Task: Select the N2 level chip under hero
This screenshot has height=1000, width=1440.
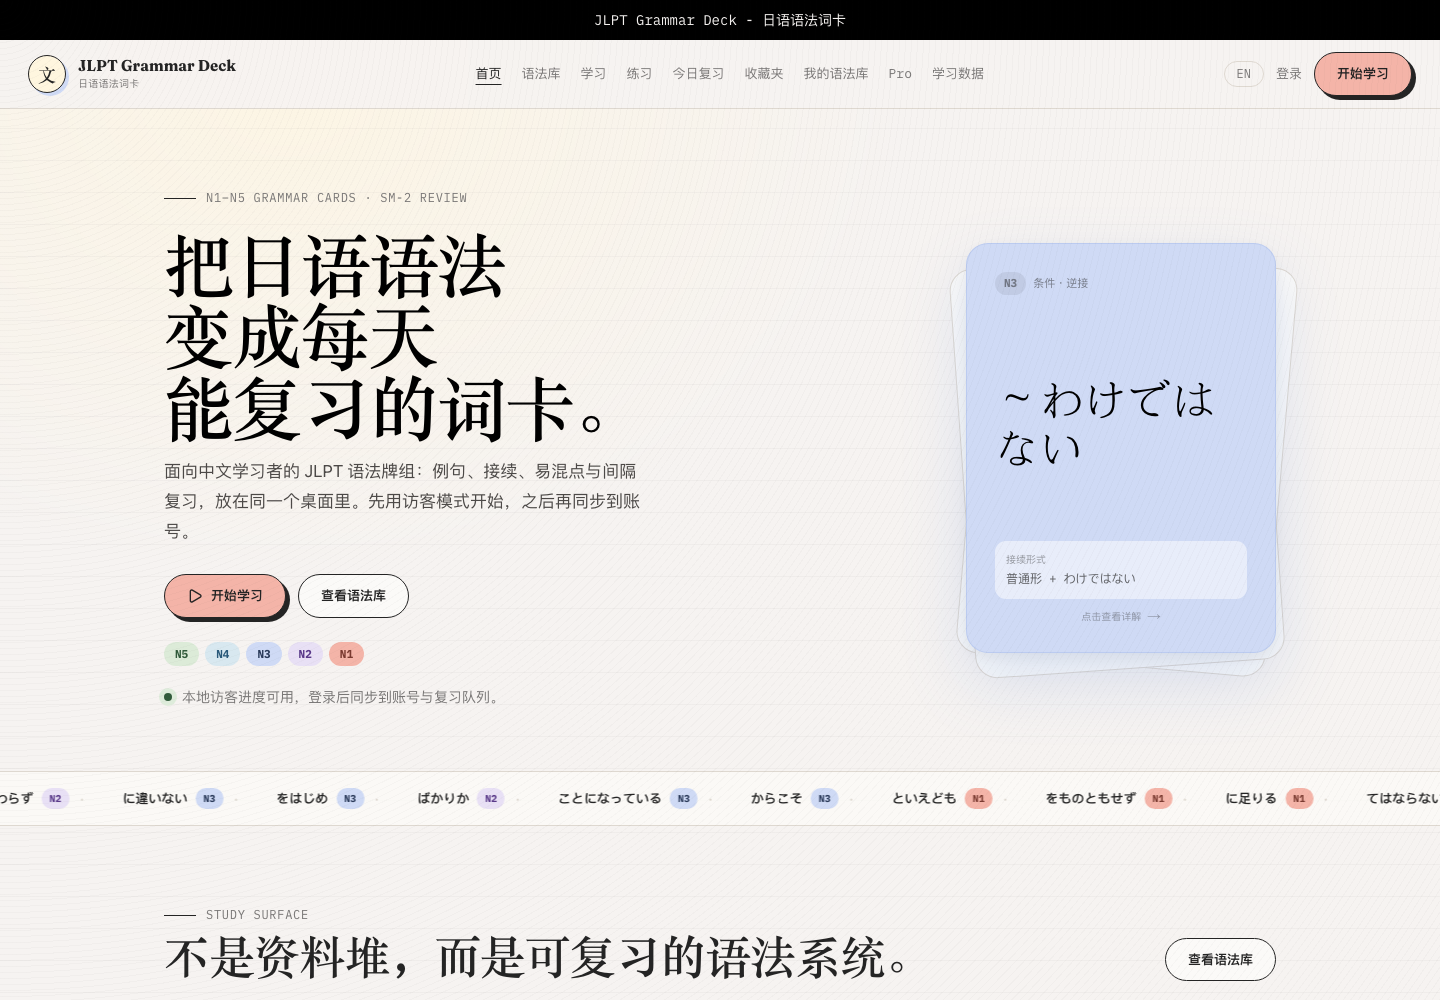Action: 305,654
